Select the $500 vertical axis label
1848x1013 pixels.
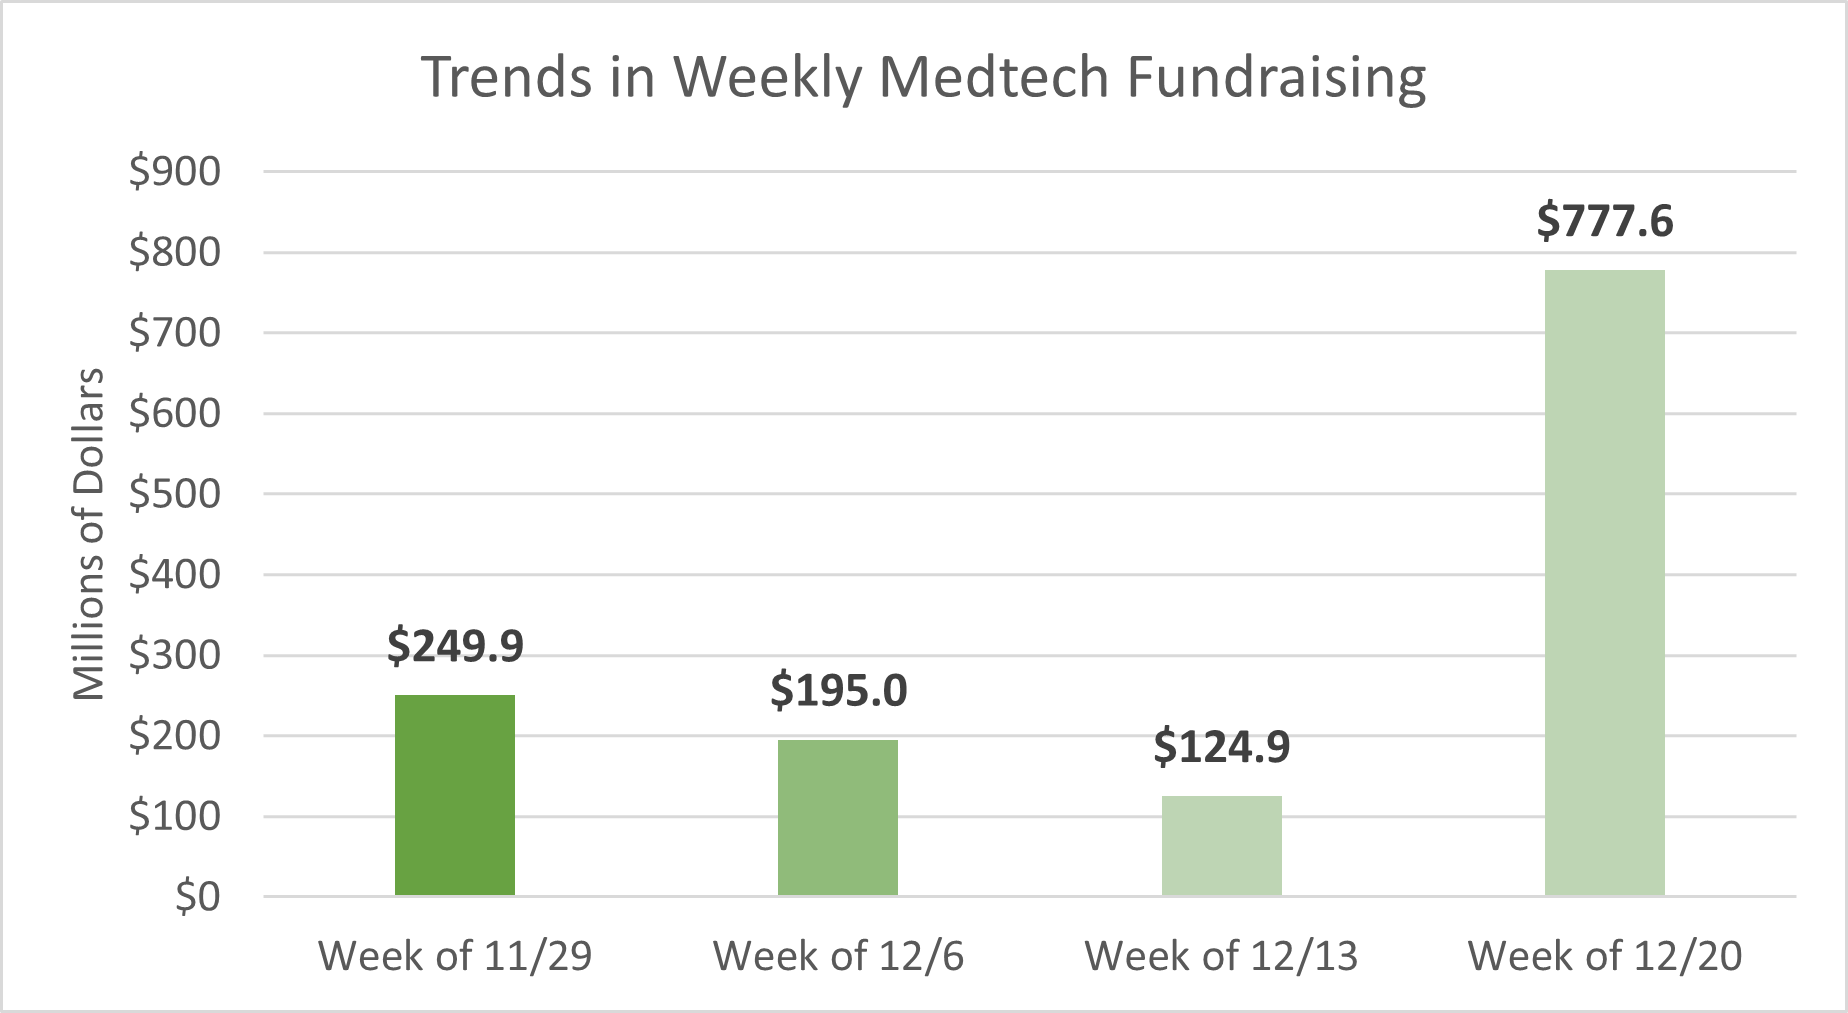point(175,494)
